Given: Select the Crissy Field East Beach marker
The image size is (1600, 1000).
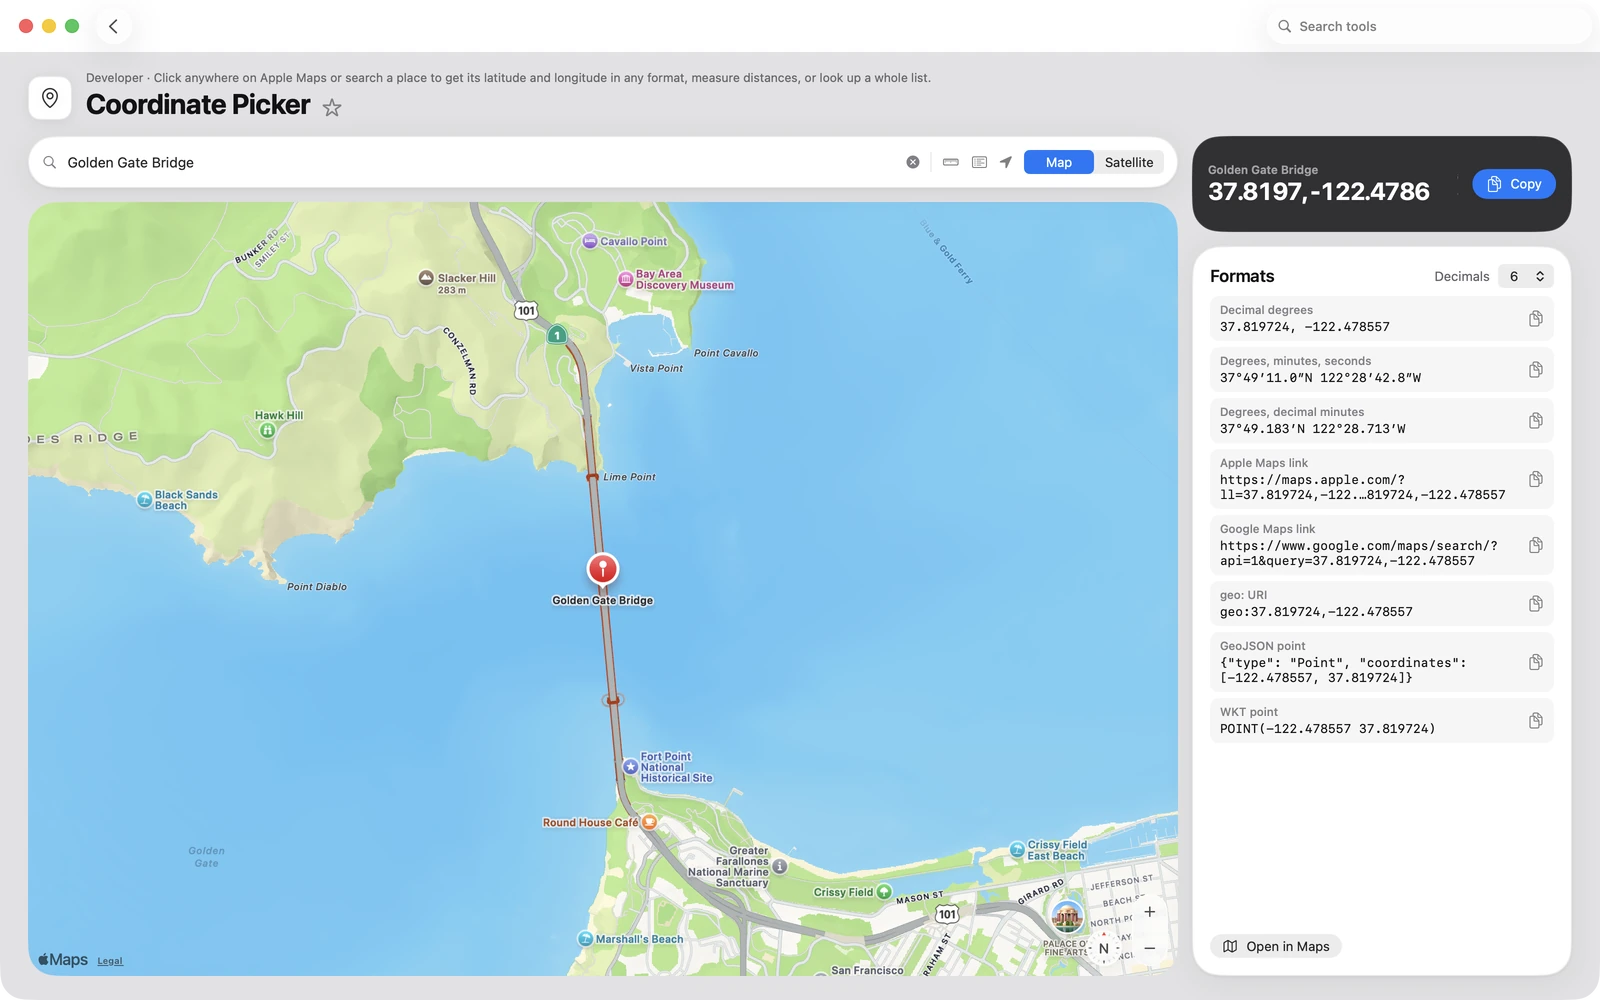Looking at the screenshot, I should [1017, 850].
